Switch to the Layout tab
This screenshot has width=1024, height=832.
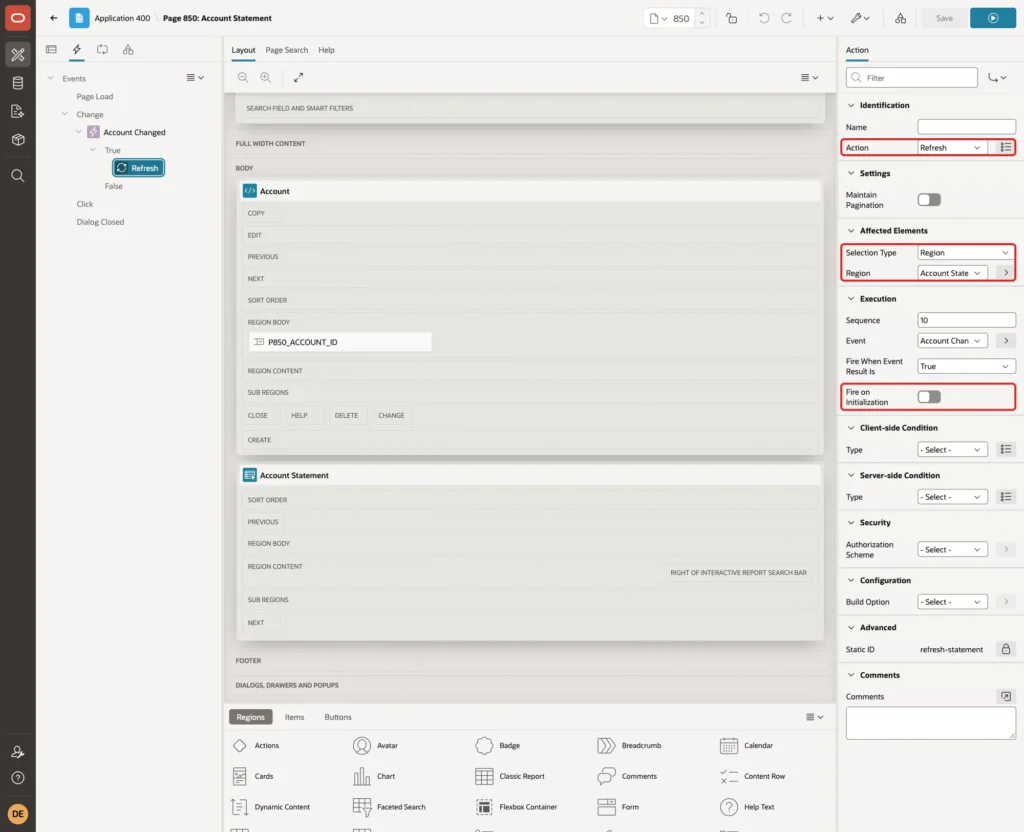pyautogui.click(x=243, y=50)
